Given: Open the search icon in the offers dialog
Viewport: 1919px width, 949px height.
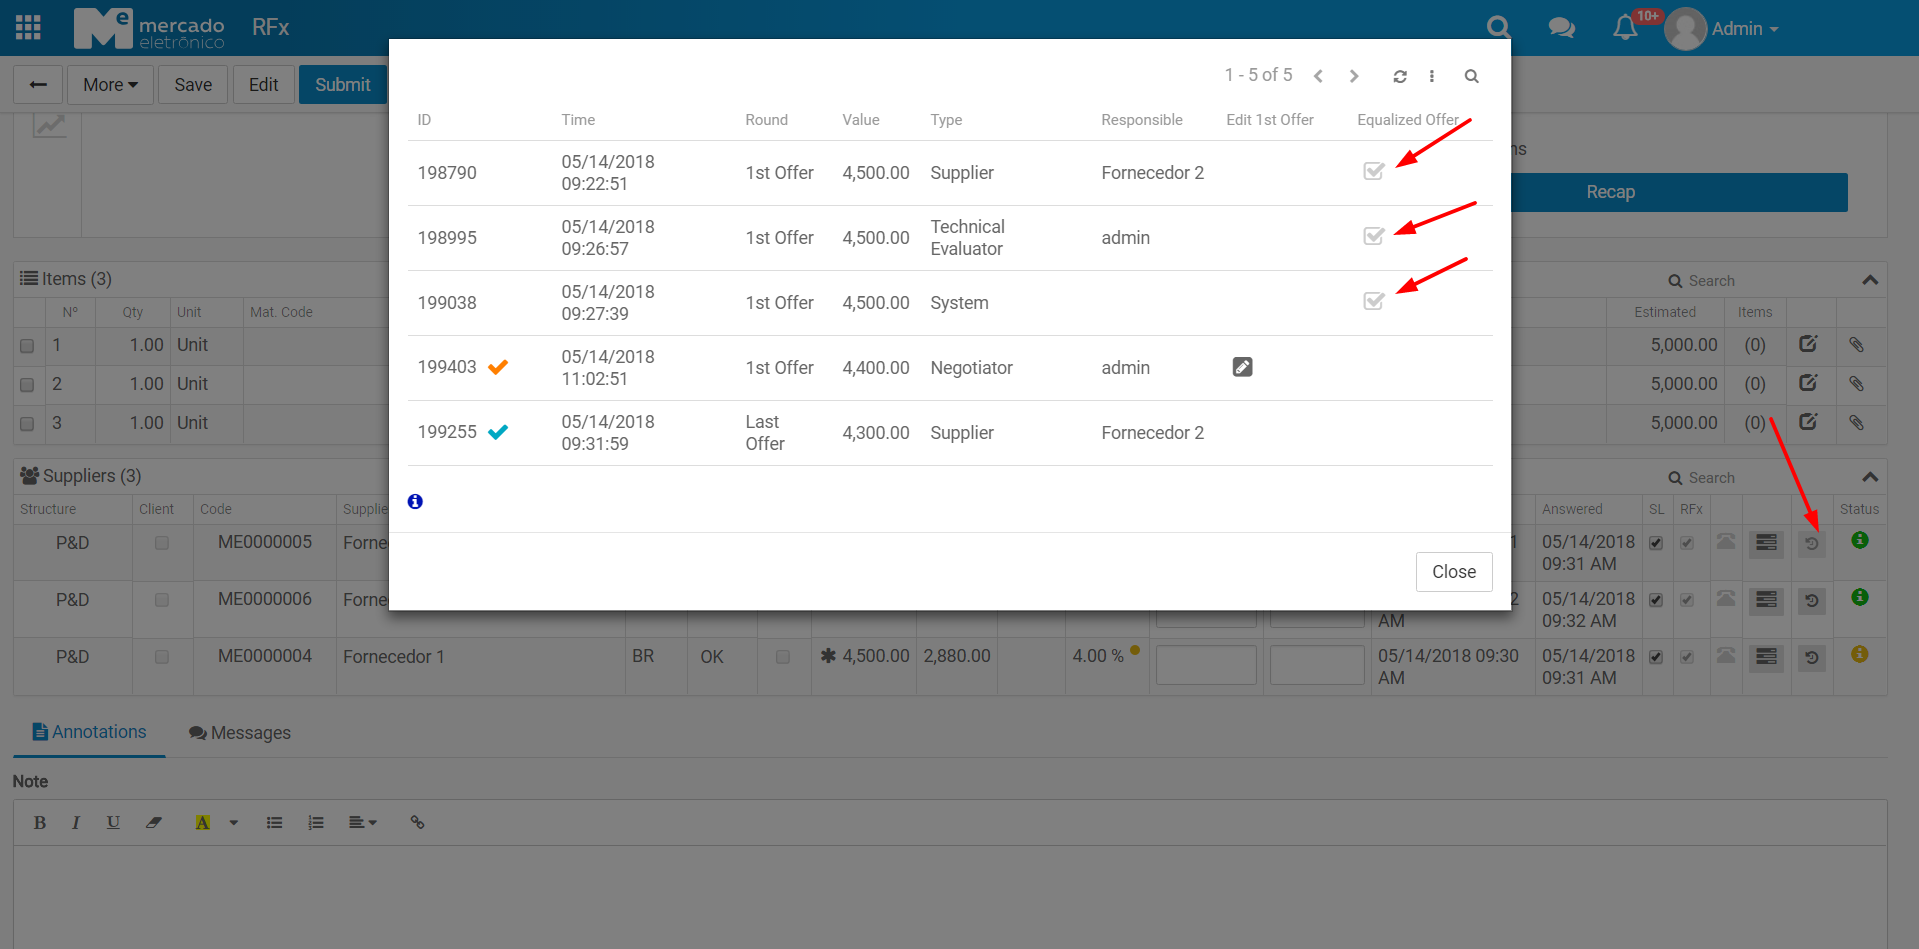Looking at the screenshot, I should pyautogui.click(x=1471, y=77).
